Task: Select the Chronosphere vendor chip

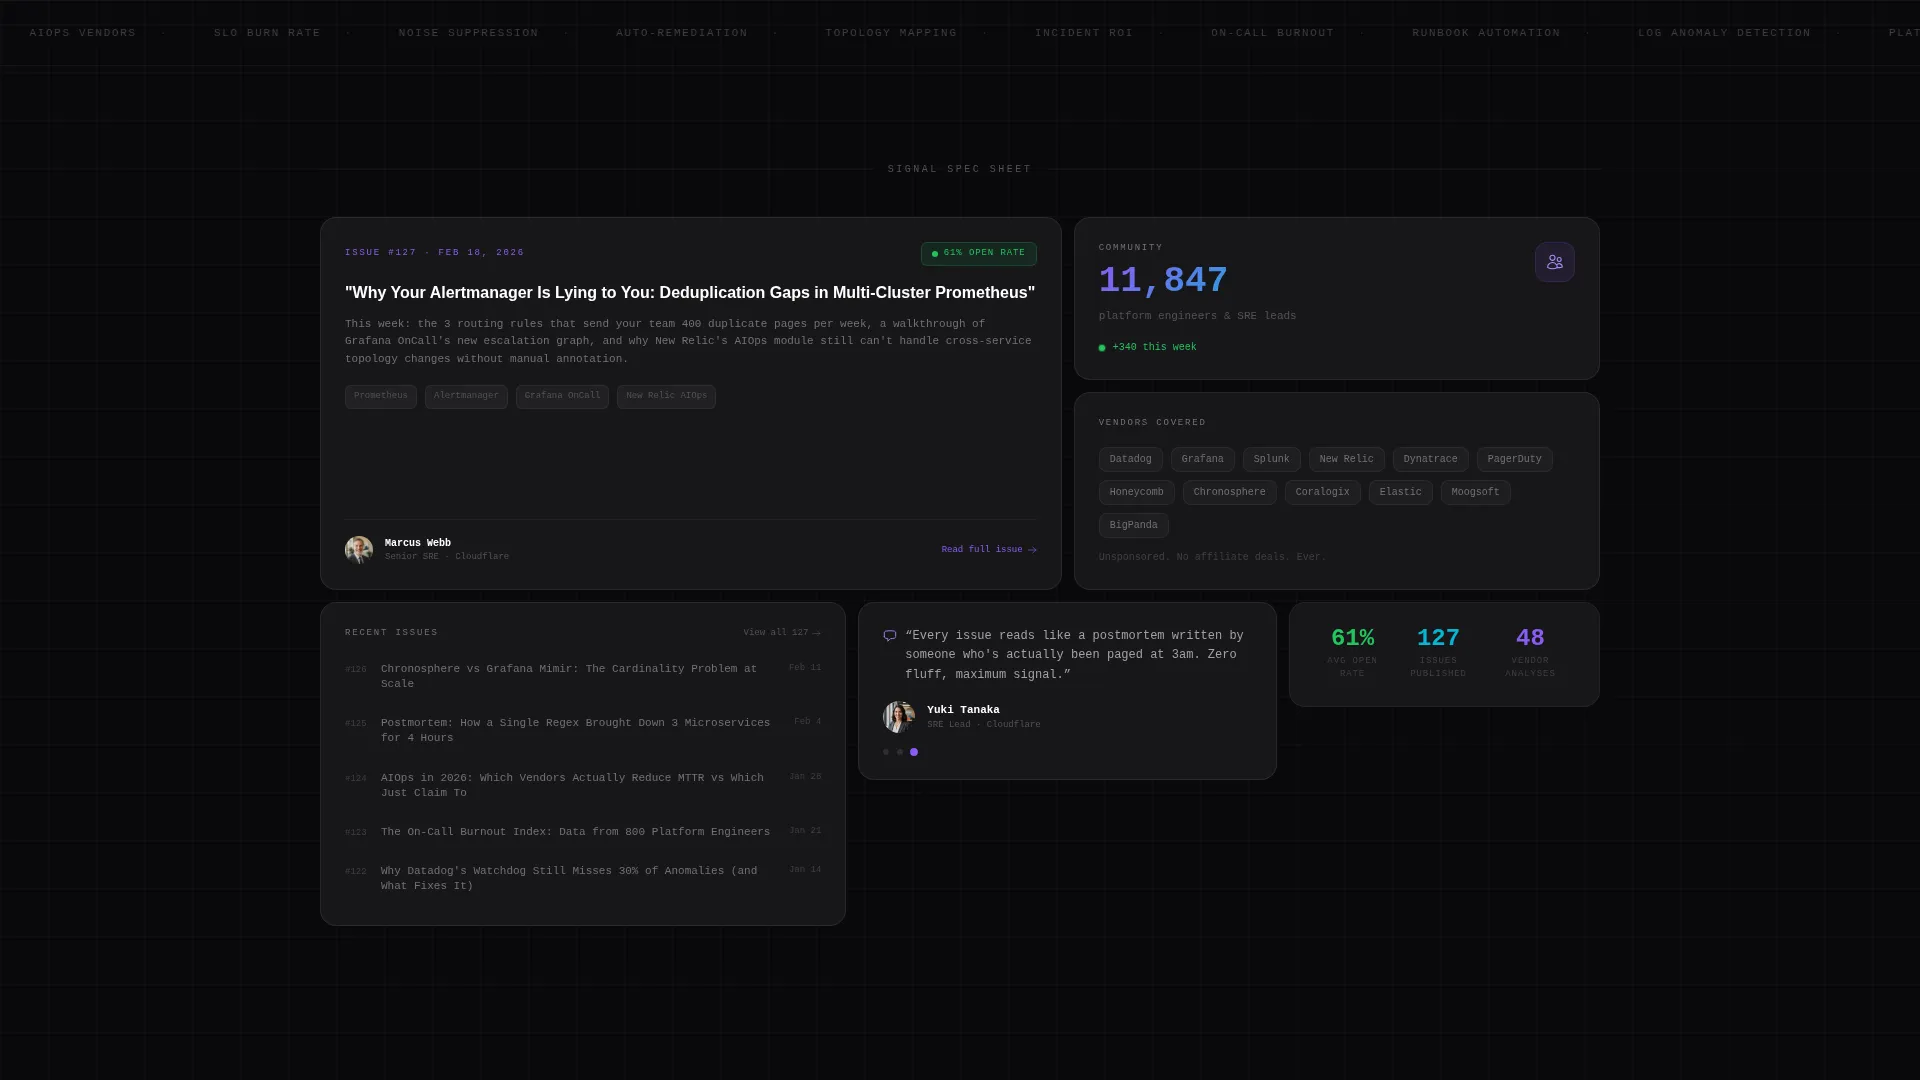Action: 1230,493
